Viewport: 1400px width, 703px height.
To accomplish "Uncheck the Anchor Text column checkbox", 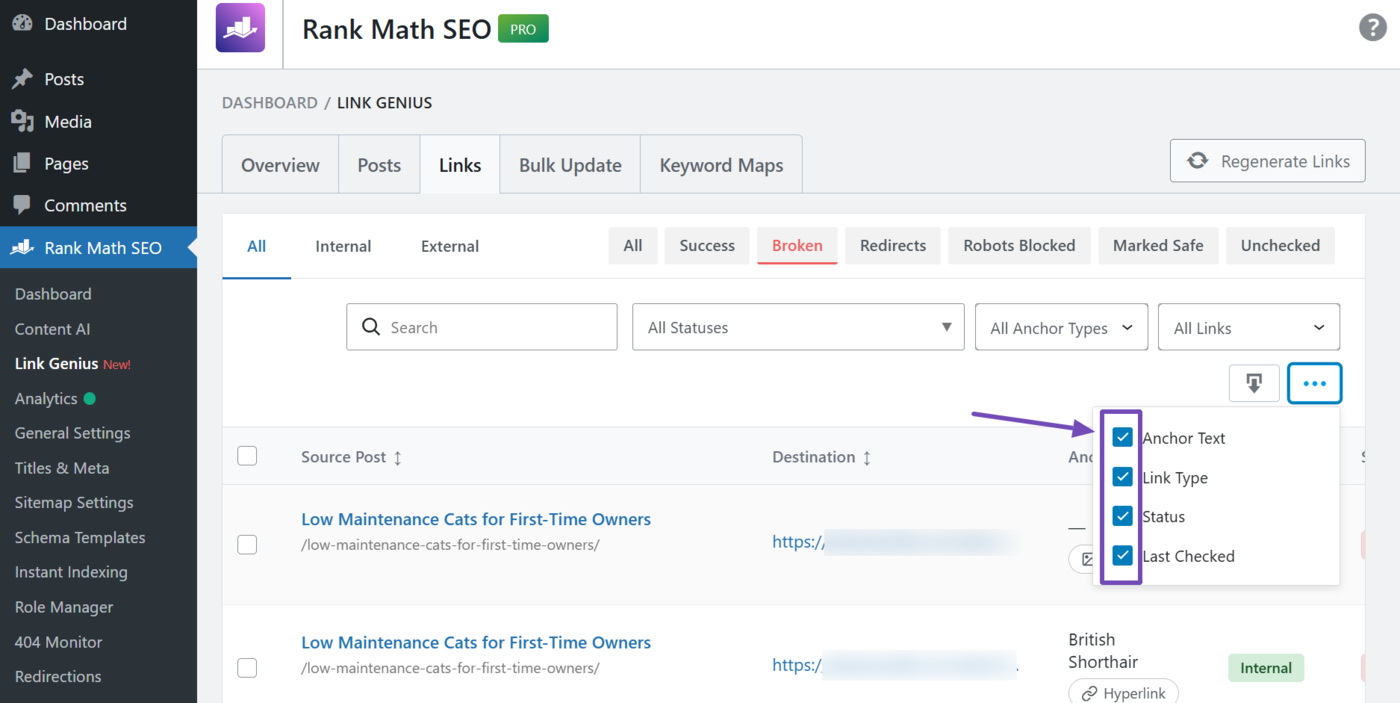I will click(x=1122, y=437).
